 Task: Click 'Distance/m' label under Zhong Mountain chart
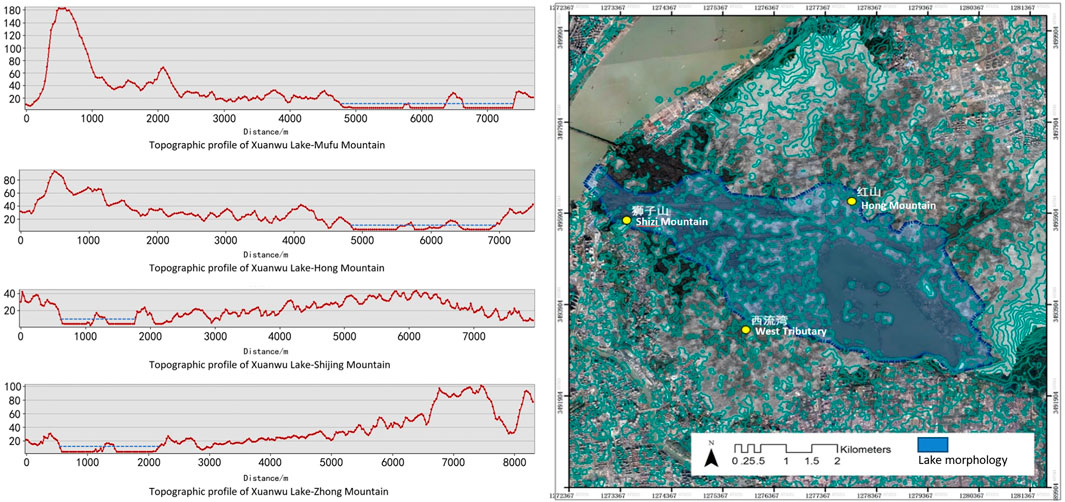click(268, 478)
